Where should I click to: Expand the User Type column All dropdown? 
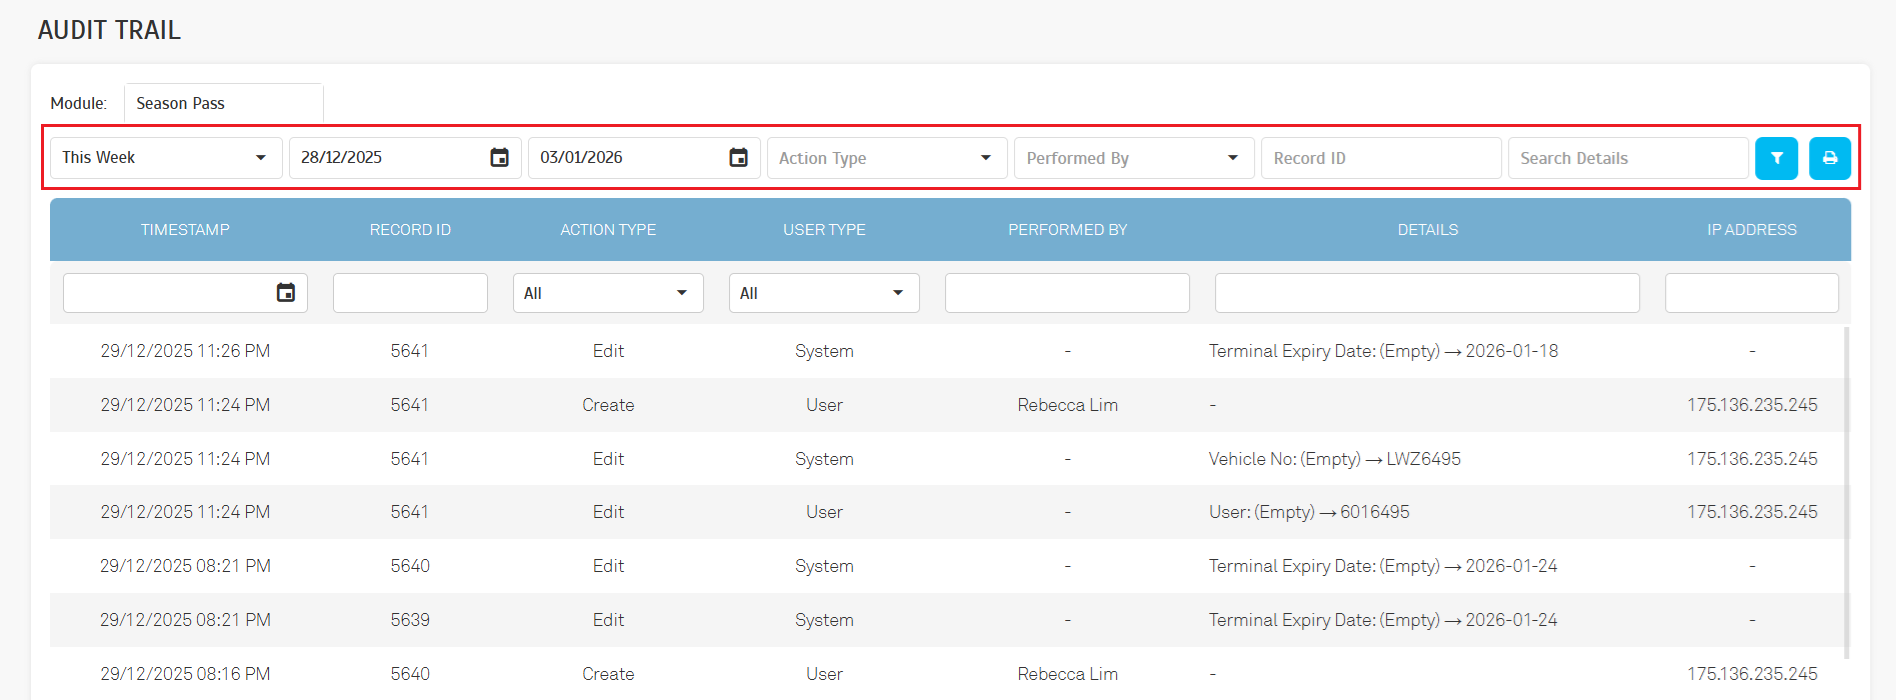pyautogui.click(x=824, y=293)
